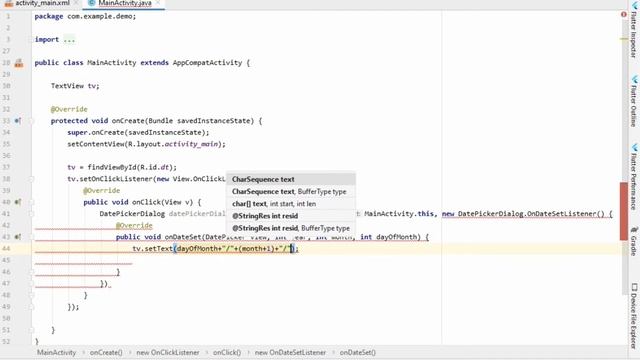This screenshot has width=640, height=360.
Task: Click the class gutter icon on line 28
Action: [19, 63]
